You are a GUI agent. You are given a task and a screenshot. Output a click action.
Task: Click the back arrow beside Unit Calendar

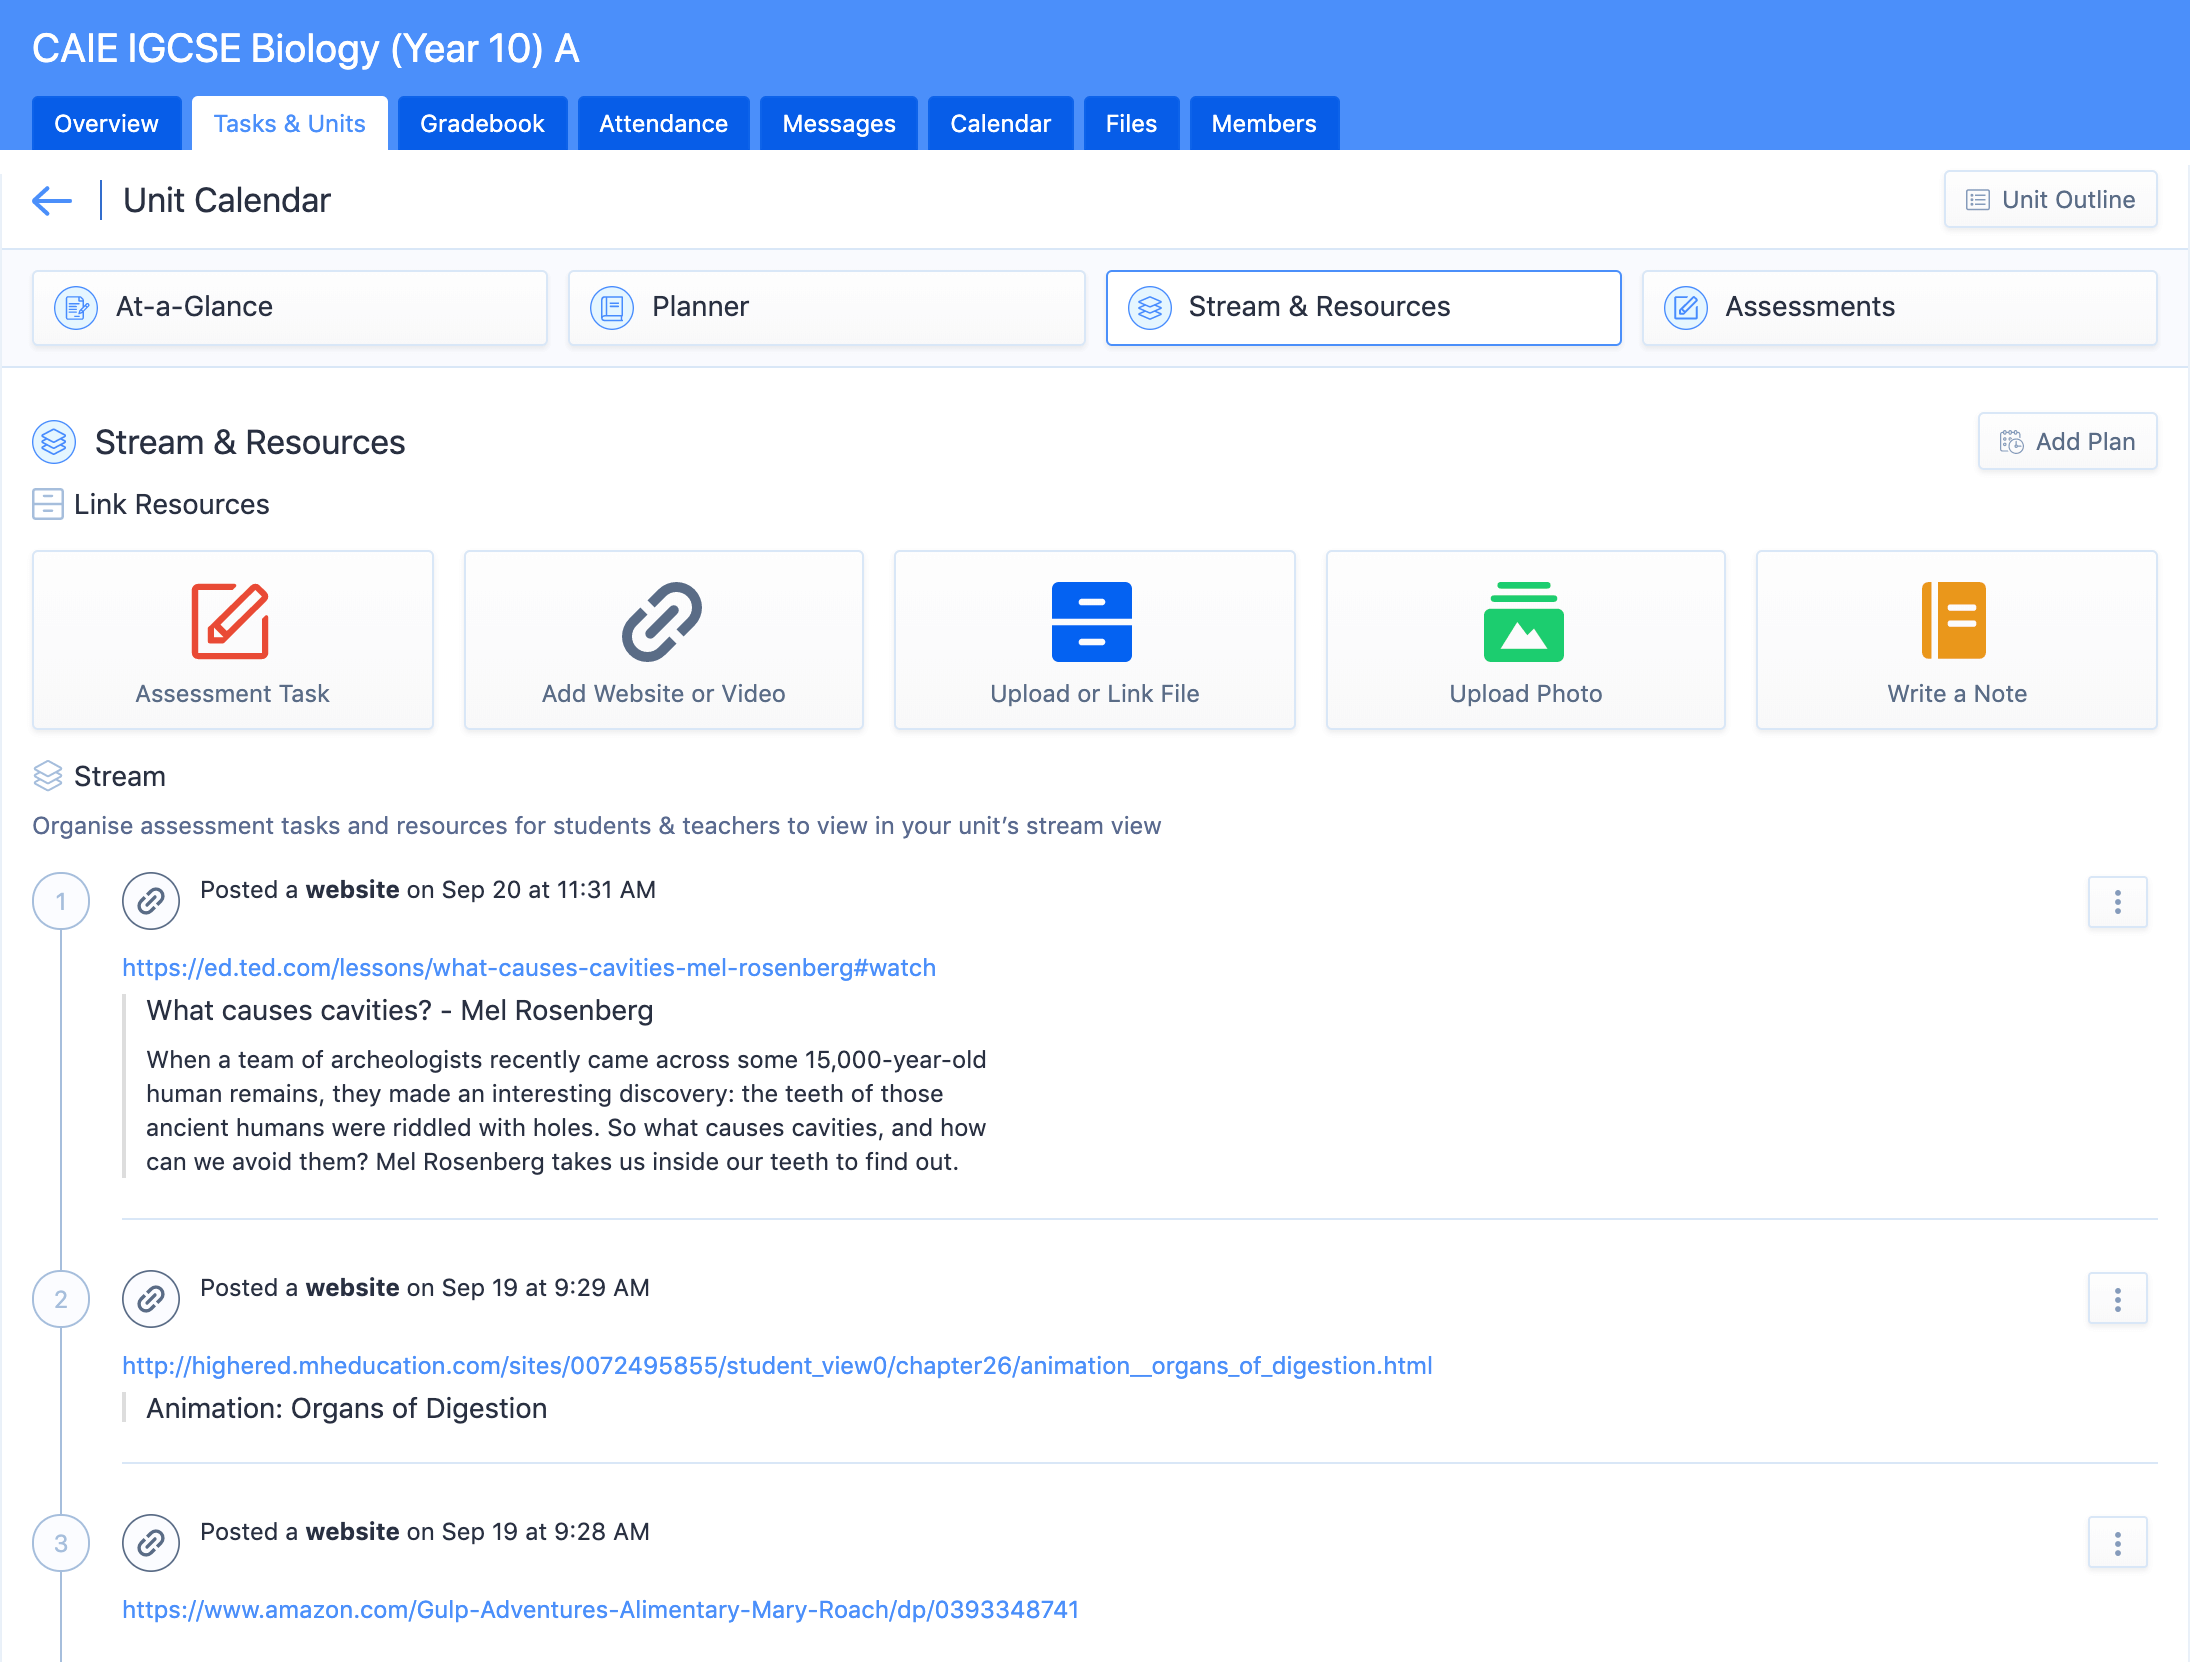tap(52, 201)
